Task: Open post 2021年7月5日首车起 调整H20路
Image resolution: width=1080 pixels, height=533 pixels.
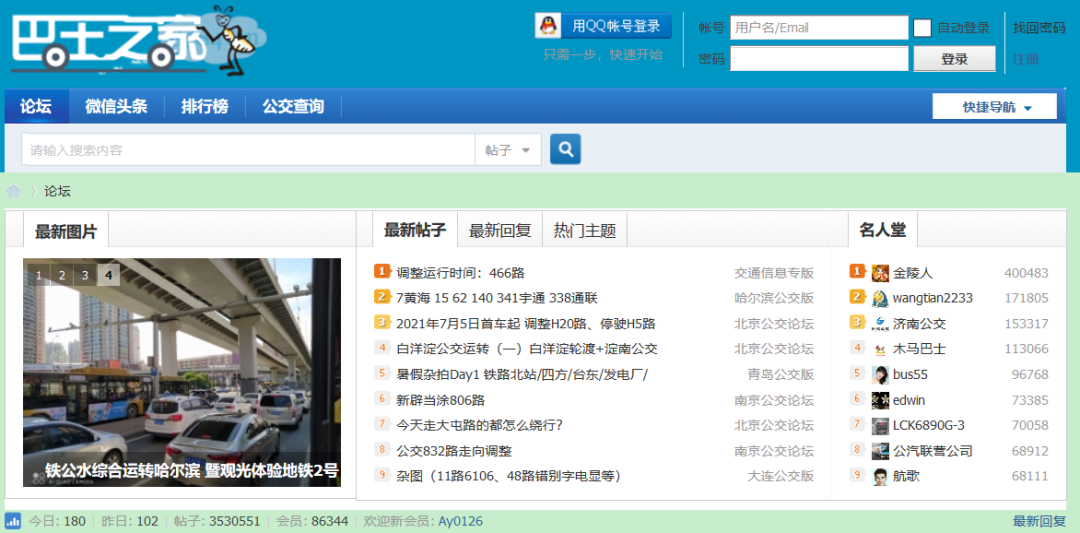Action: click(x=526, y=324)
